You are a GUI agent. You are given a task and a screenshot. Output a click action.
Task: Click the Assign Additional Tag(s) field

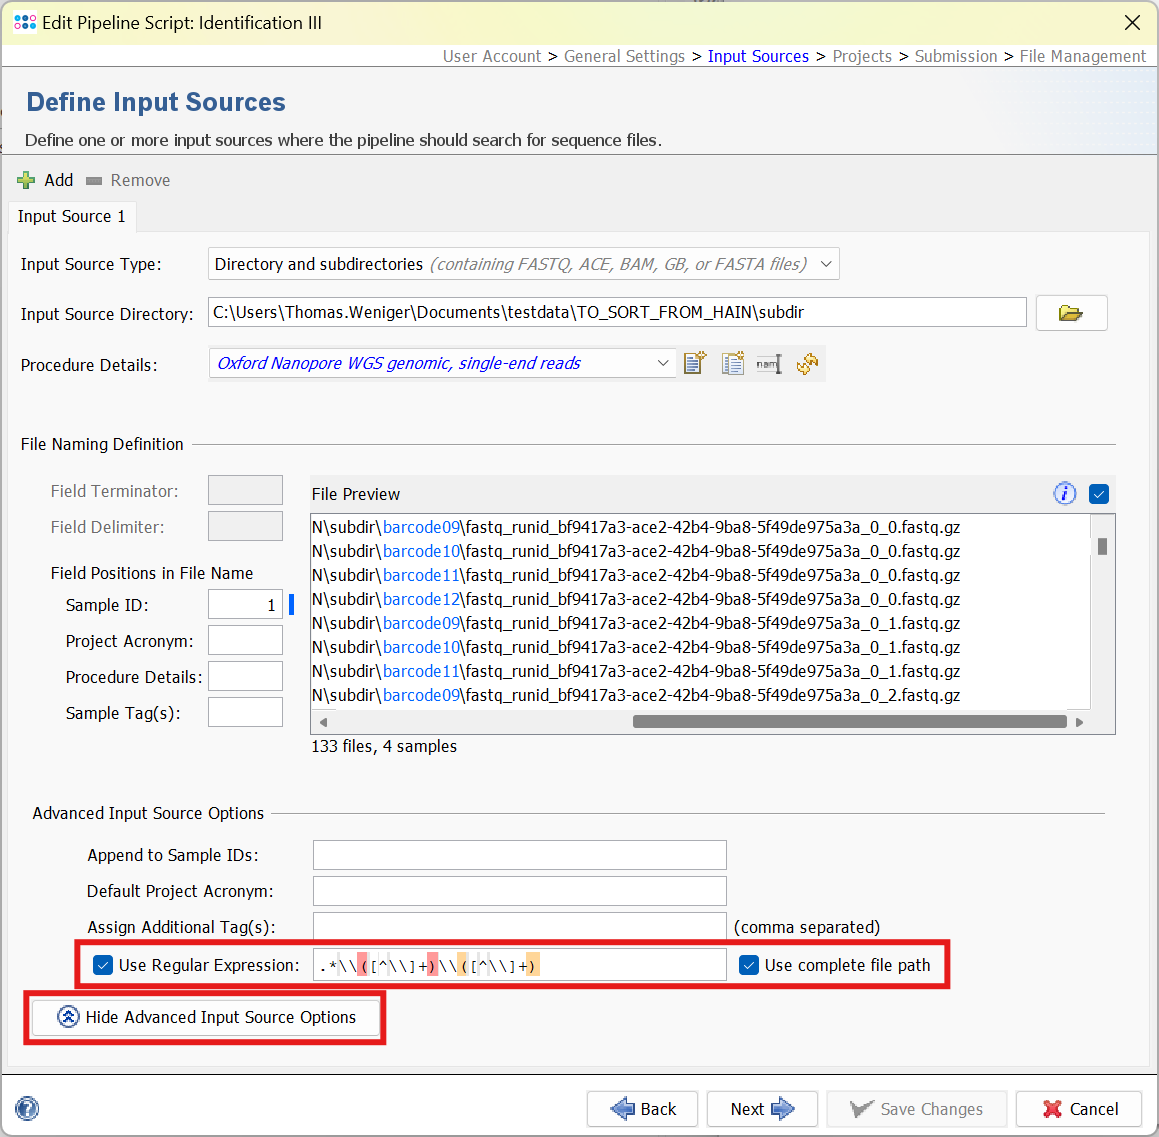pyautogui.click(x=520, y=926)
